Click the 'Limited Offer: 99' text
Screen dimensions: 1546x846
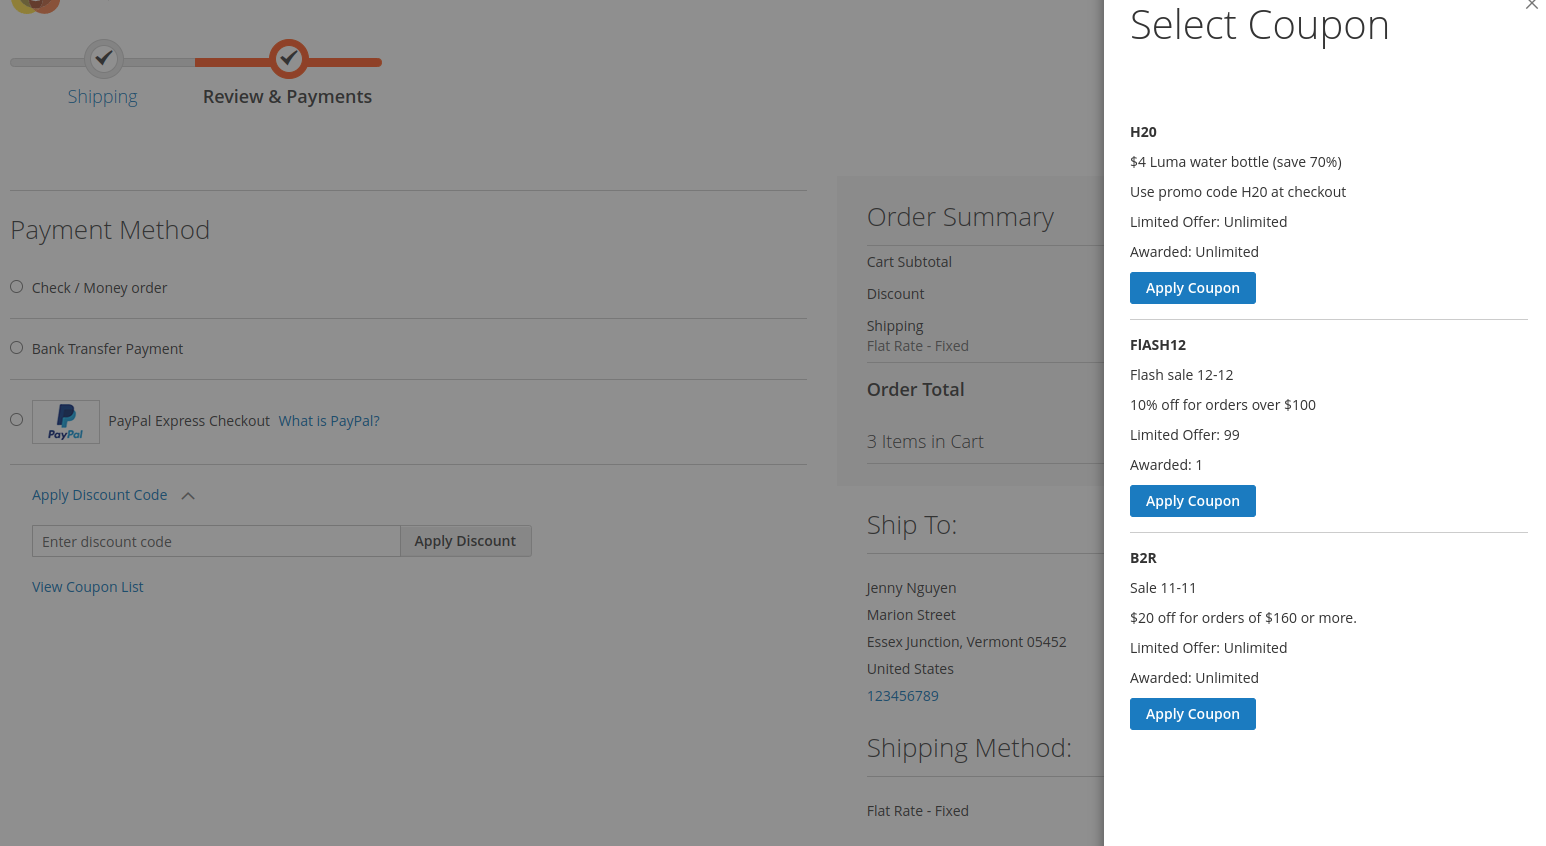[1185, 435]
